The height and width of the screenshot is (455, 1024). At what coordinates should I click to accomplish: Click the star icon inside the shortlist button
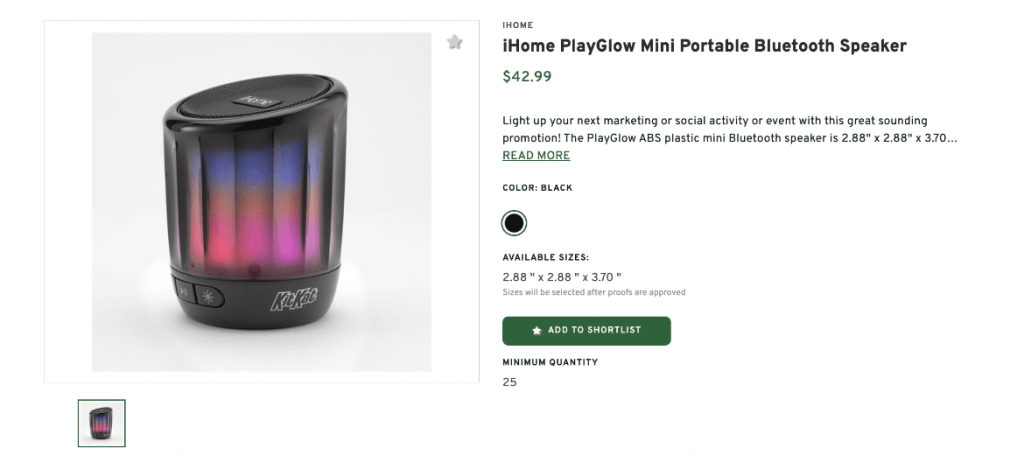(537, 330)
